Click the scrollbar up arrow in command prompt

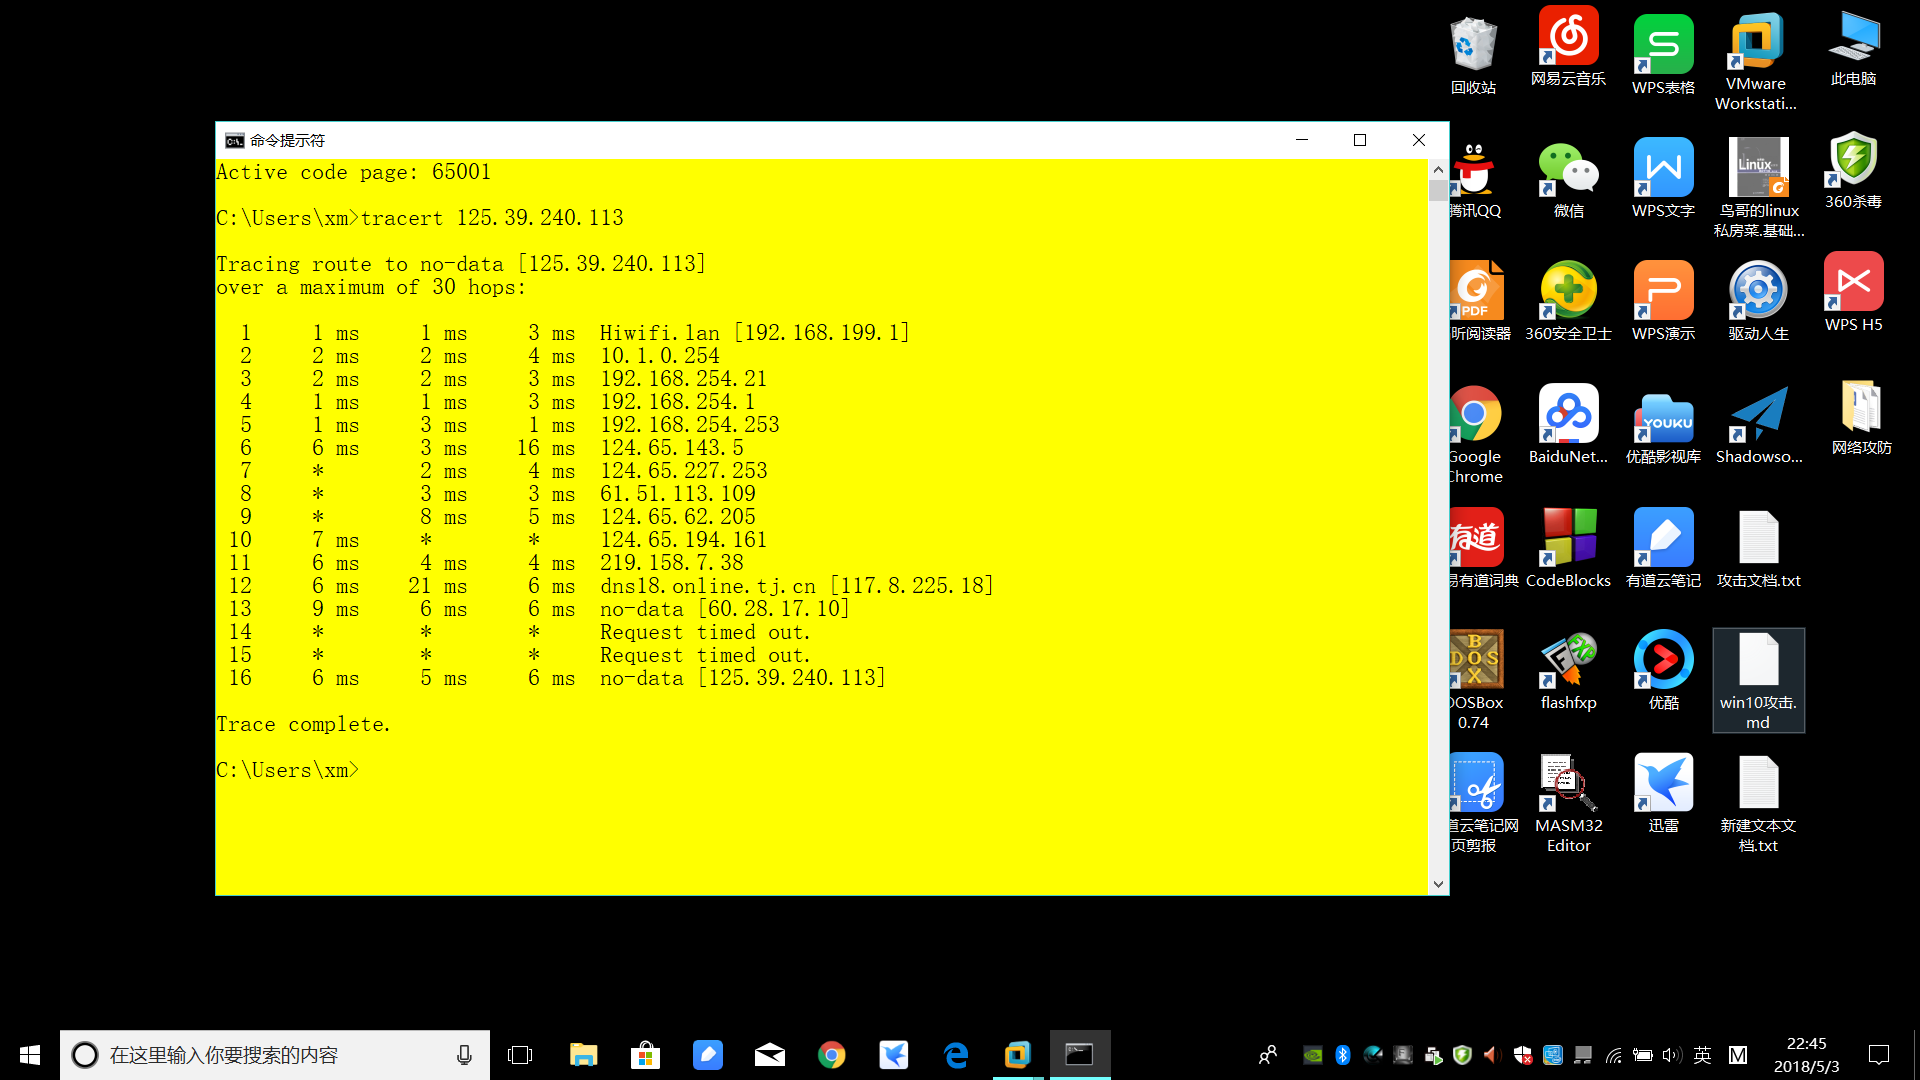pos(1438,170)
